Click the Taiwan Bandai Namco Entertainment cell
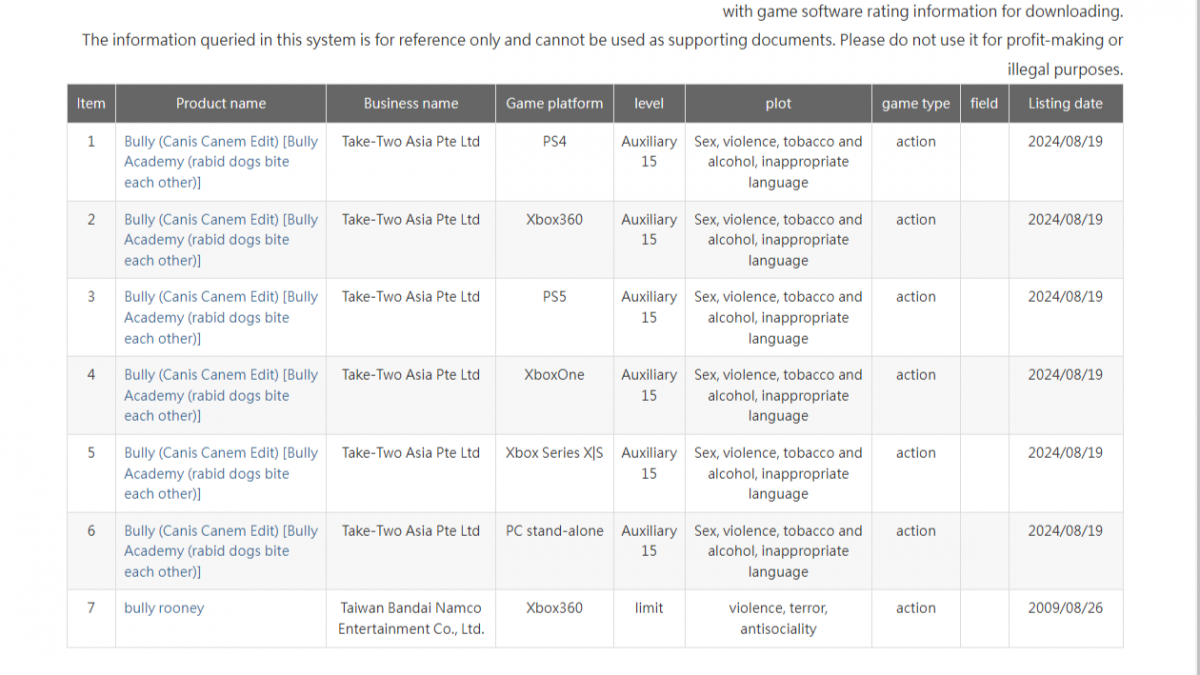The height and width of the screenshot is (675, 1200). (x=411, y=618)
